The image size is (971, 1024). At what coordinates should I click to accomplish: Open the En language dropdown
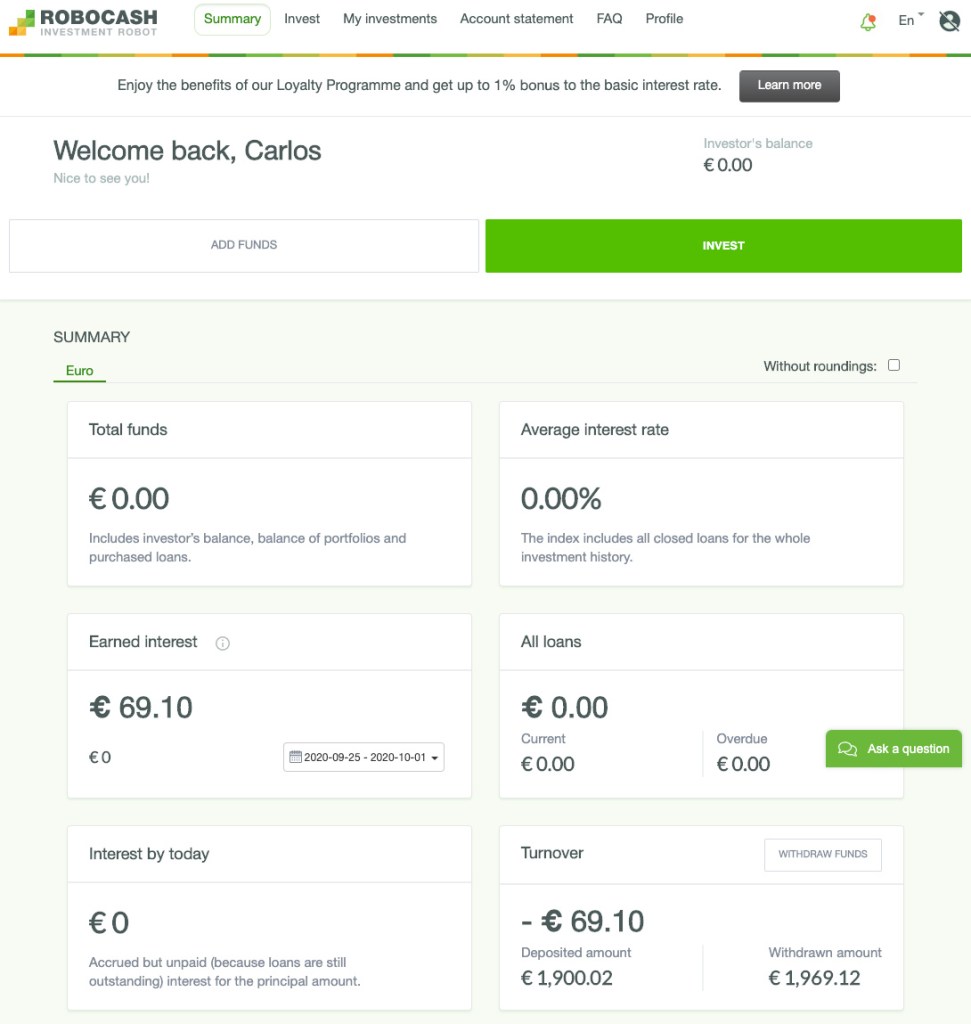click(x=904, y=19)
